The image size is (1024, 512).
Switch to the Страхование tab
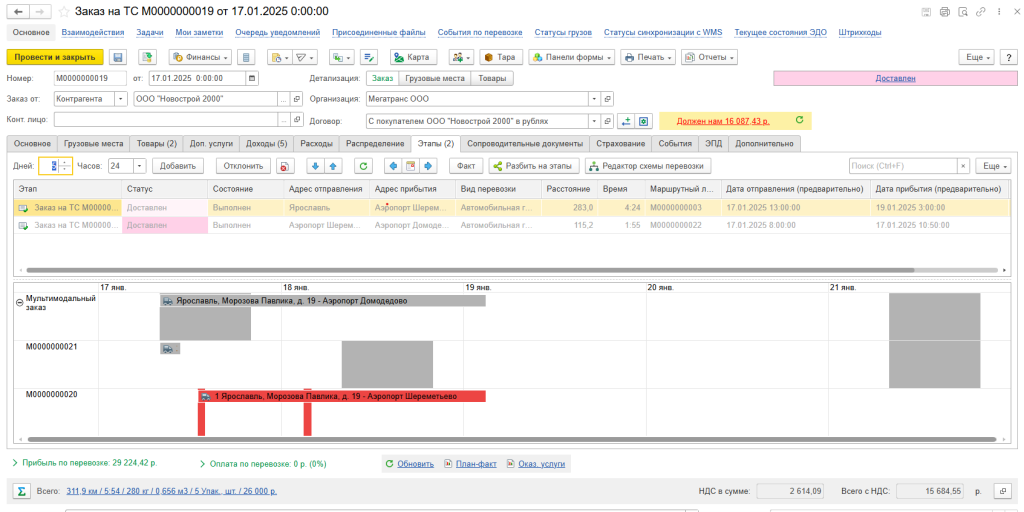pos(621,144)
